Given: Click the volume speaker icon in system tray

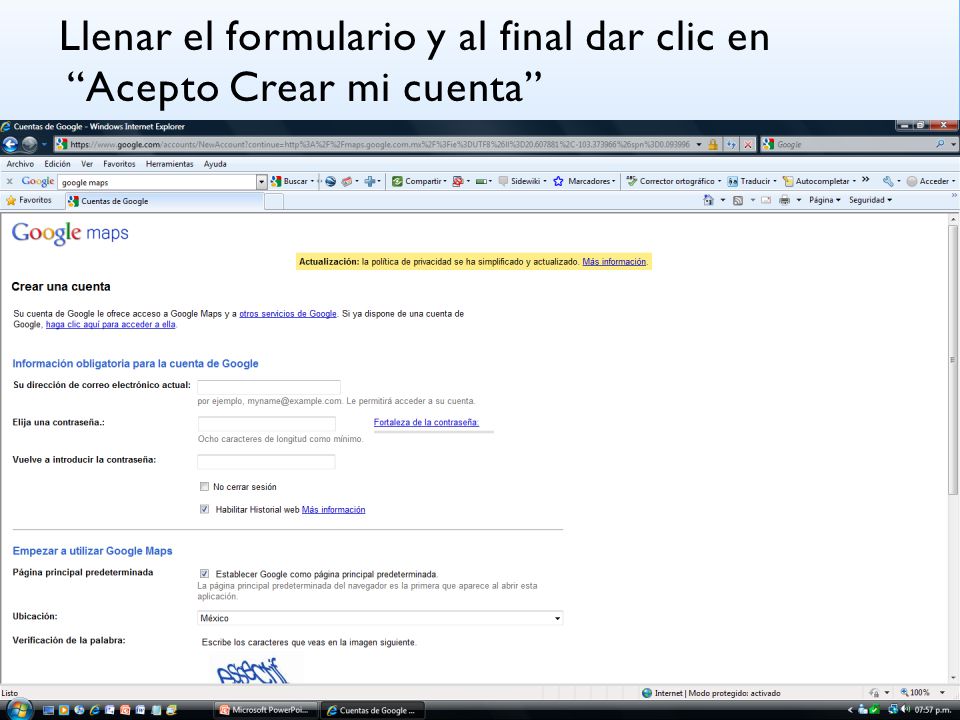Looking at the screenshot, I should pos(905,710).
